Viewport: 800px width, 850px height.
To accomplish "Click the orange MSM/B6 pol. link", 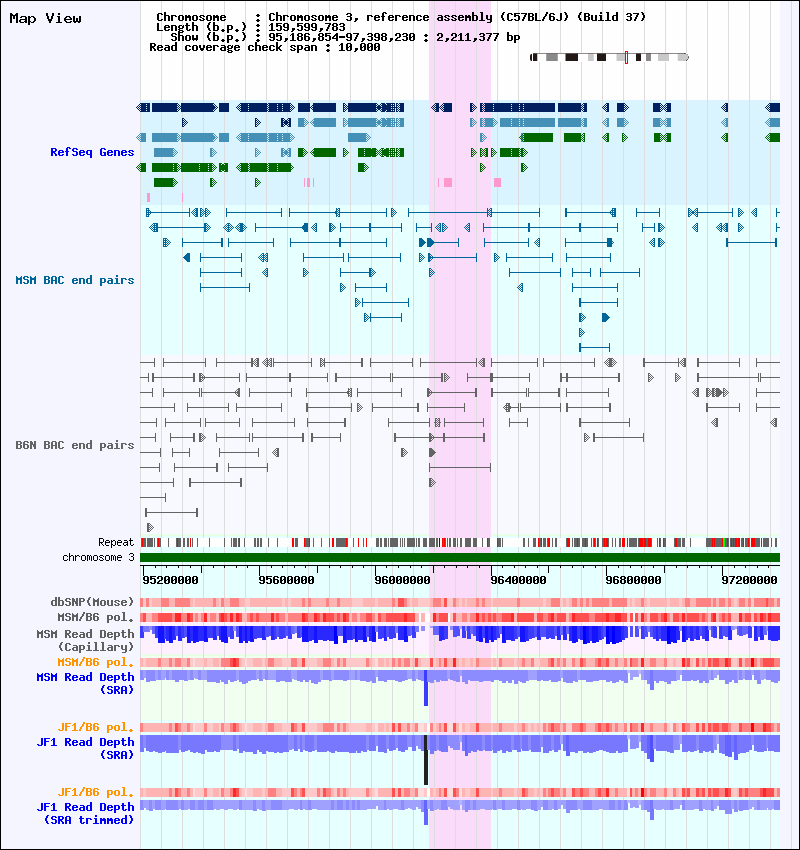I will pos(95,662).
